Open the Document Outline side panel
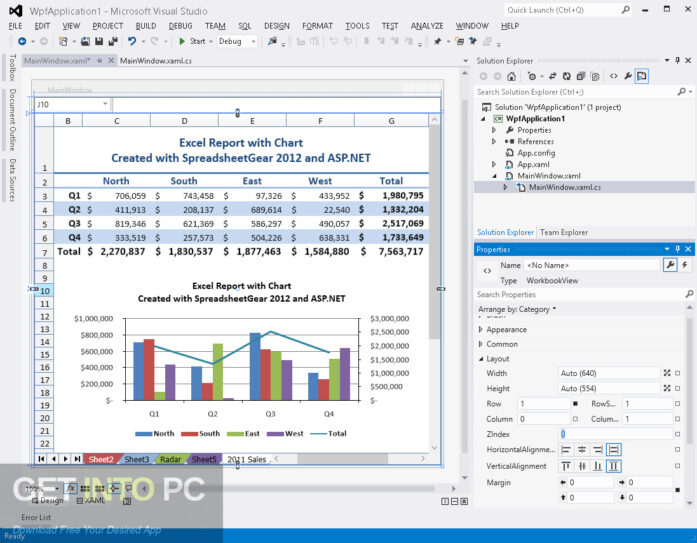Viewport: 697px width, 543px height. pos(12,120)
